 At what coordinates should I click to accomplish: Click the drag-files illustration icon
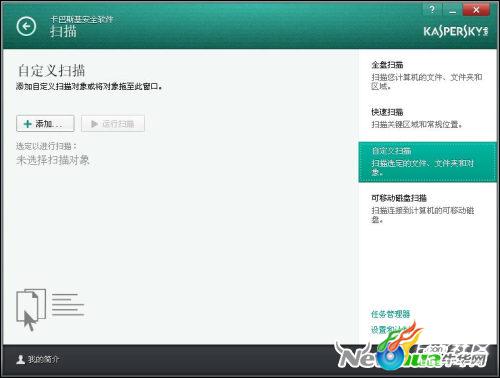tap(50, 310)
